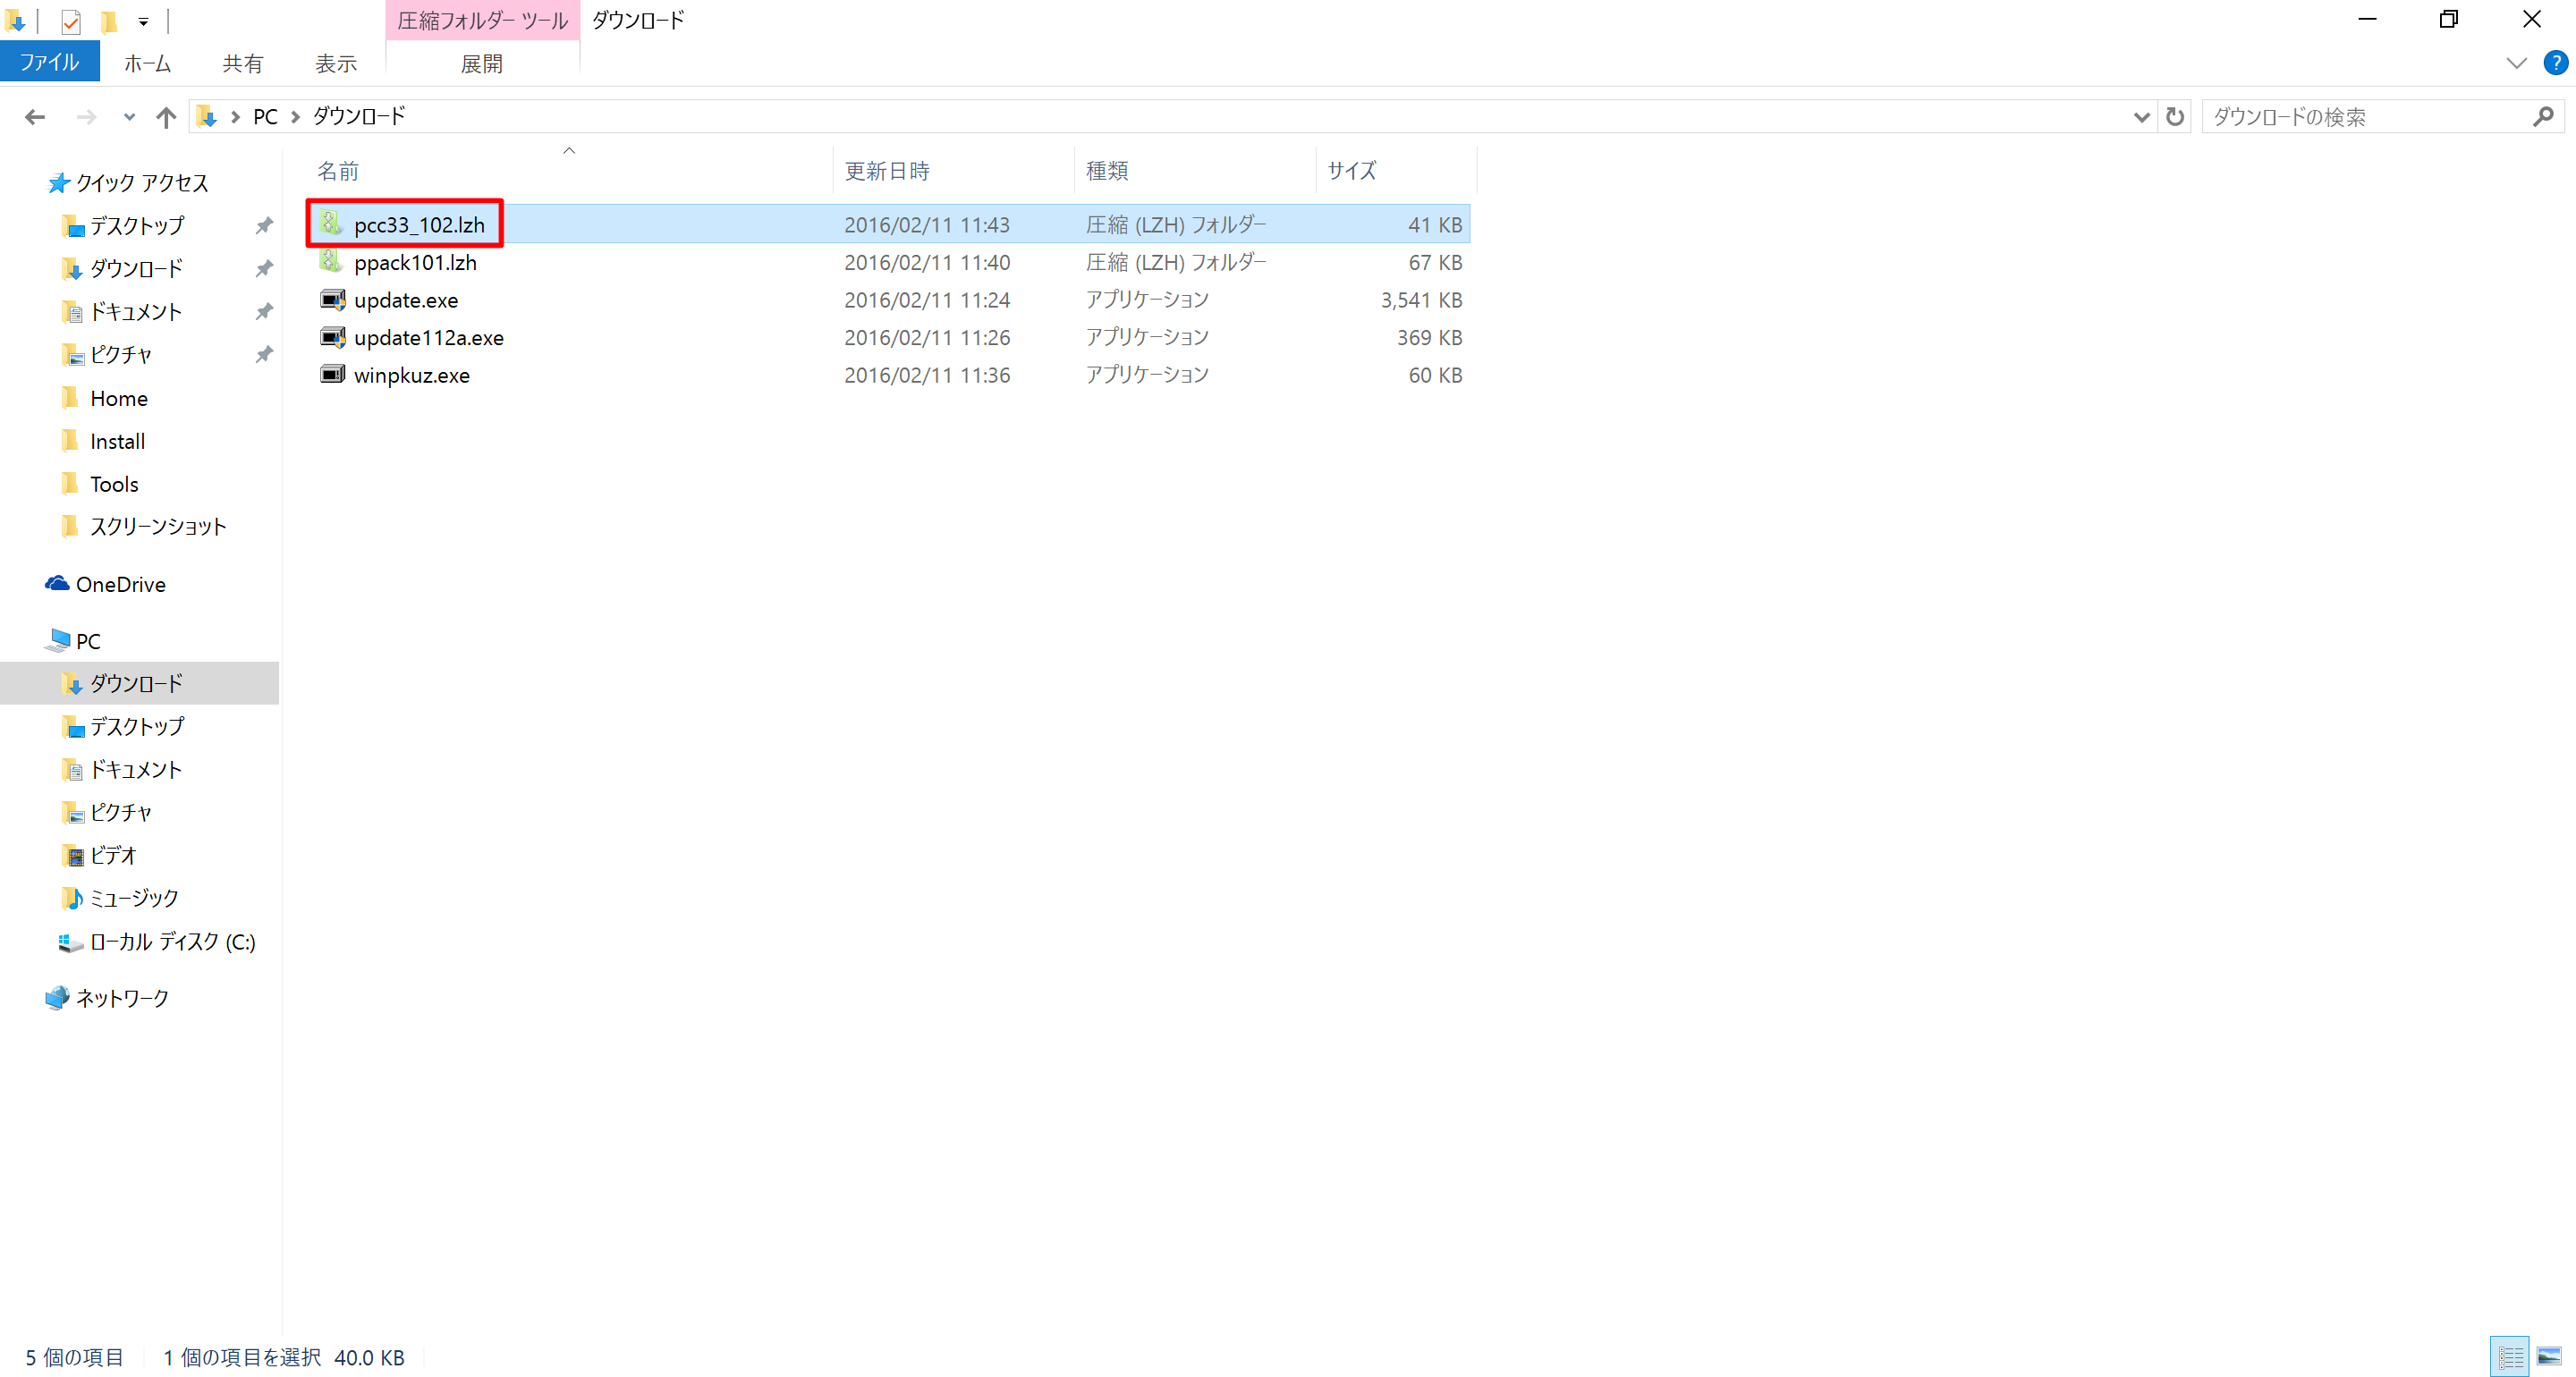Click the Forward navigation arrow

point(87,117)
